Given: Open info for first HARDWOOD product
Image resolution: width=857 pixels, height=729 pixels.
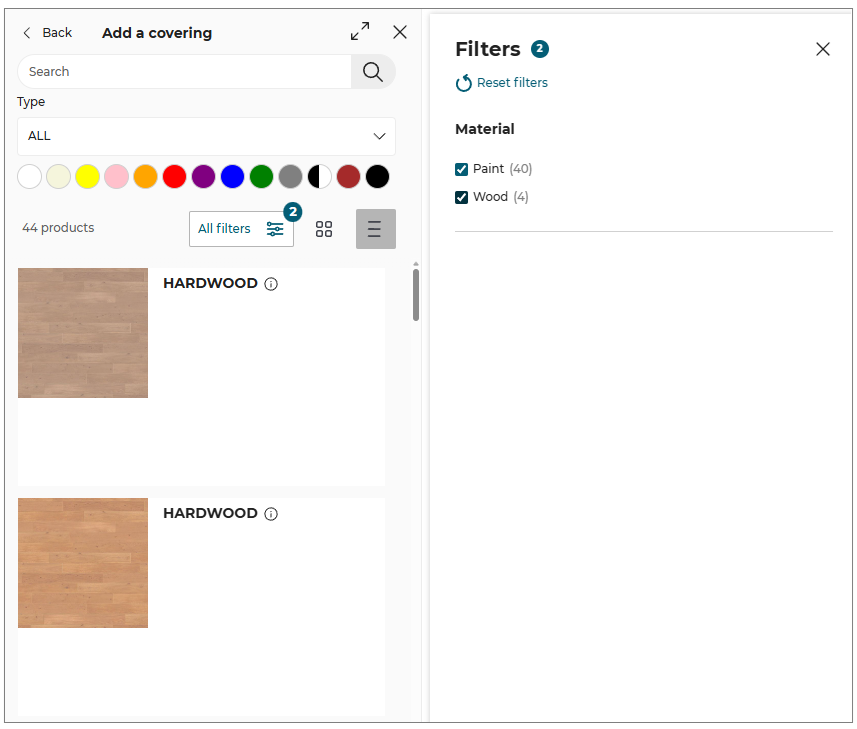Looking at the screenshot, I should coord(271,284).
